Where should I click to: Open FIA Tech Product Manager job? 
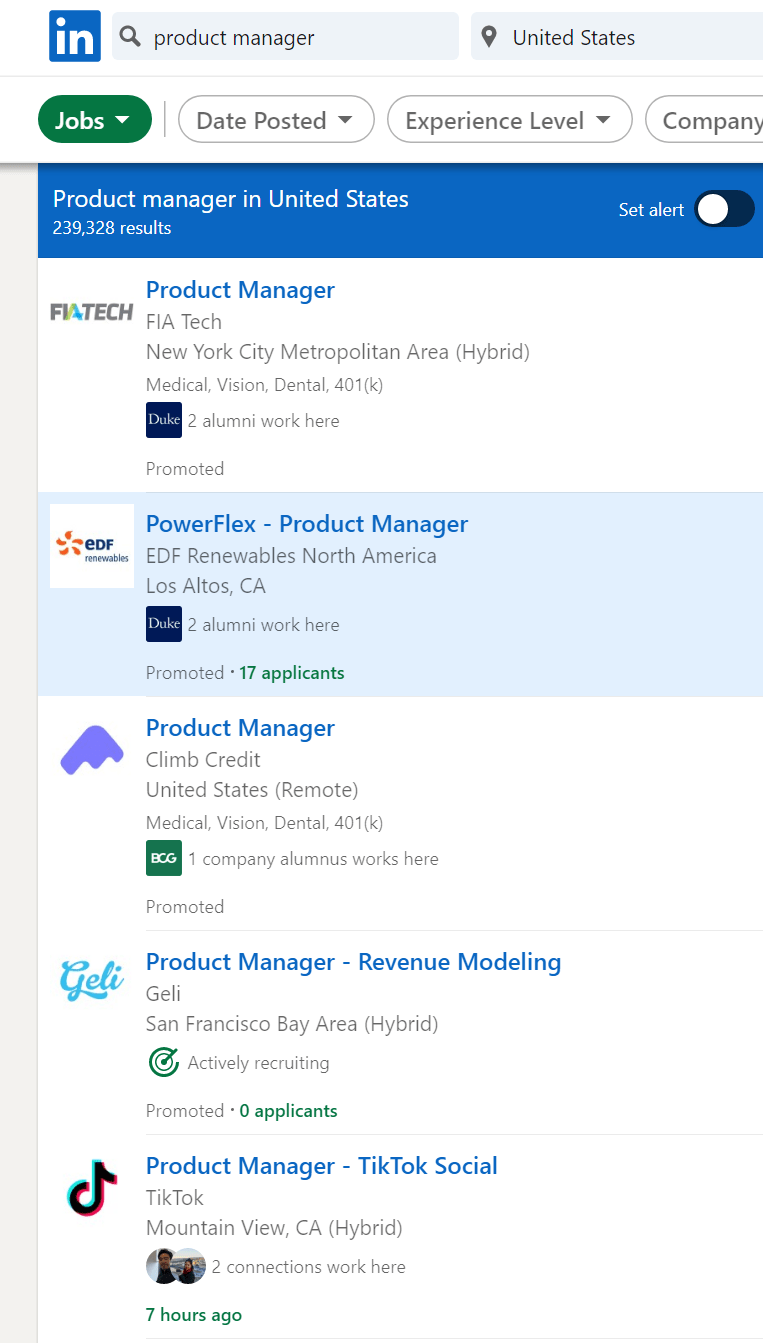pos(240,290)
